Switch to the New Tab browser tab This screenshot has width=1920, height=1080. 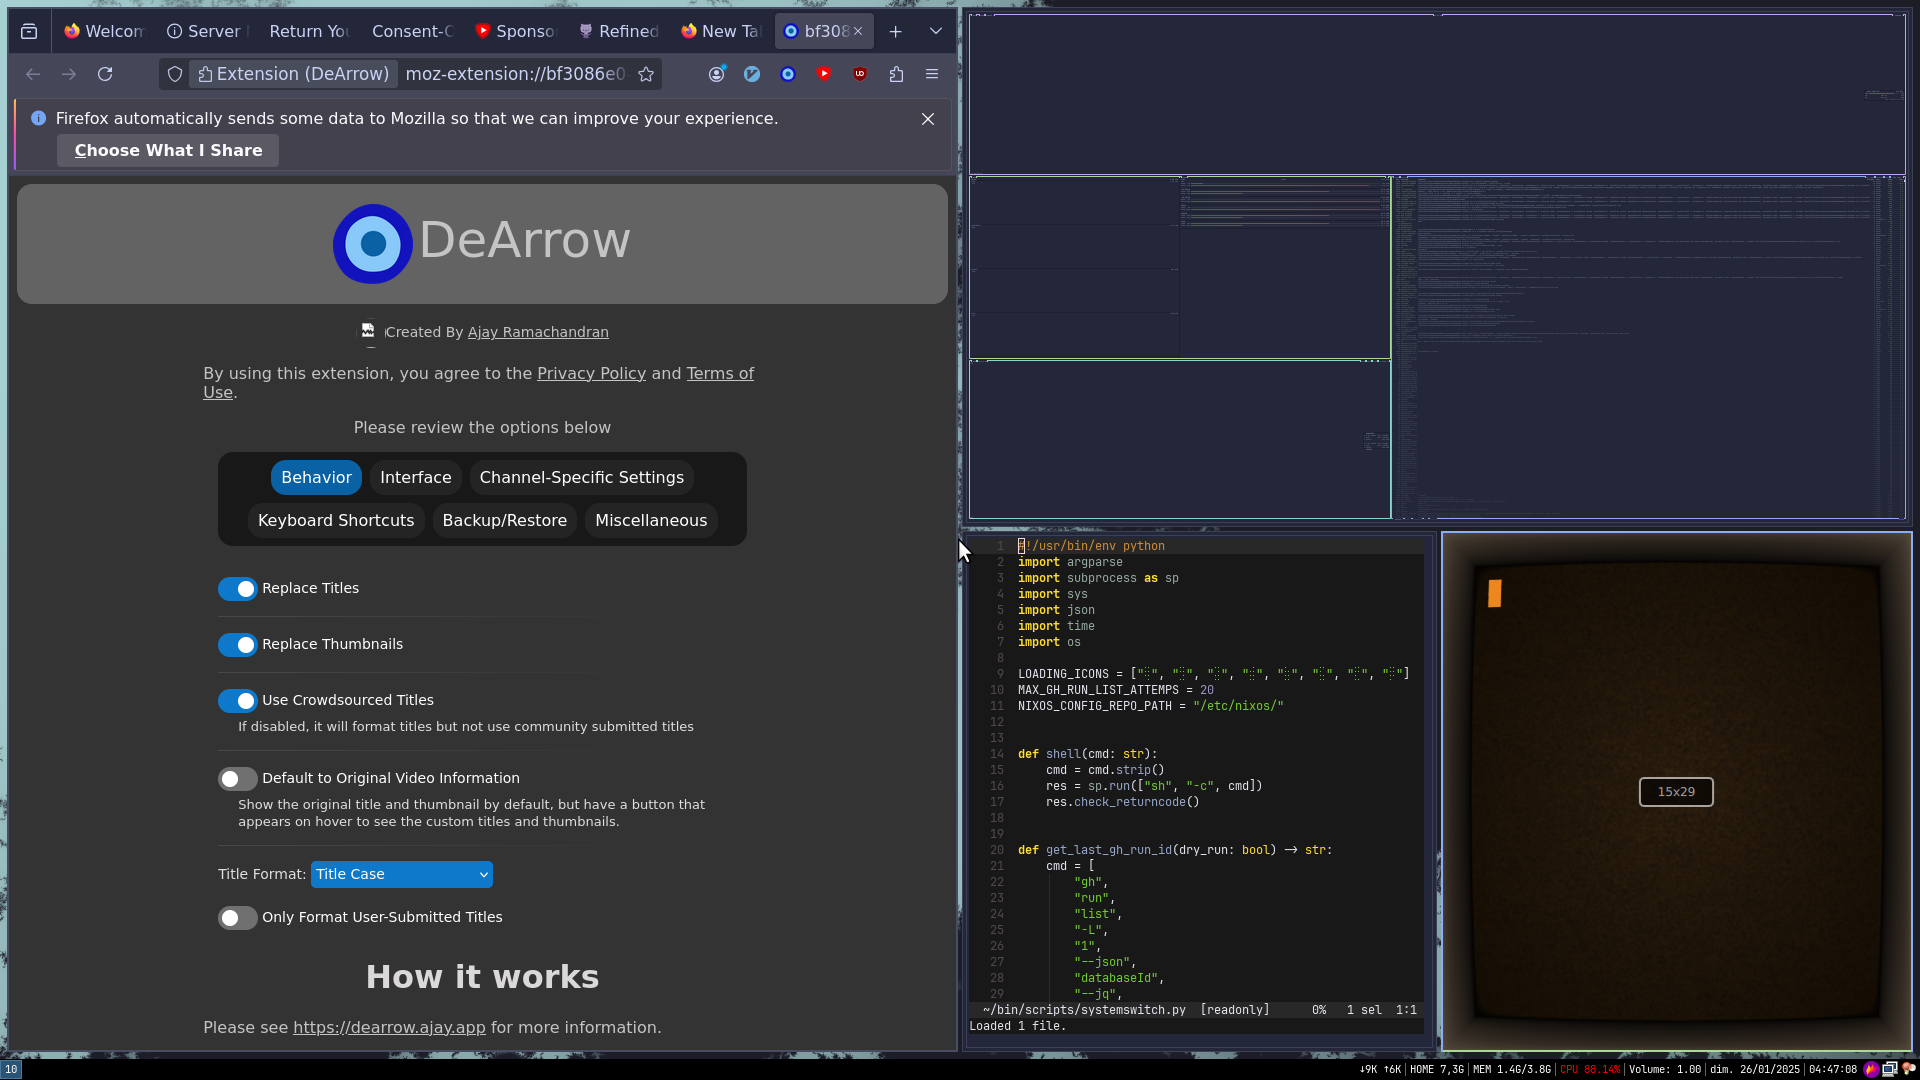721,31
